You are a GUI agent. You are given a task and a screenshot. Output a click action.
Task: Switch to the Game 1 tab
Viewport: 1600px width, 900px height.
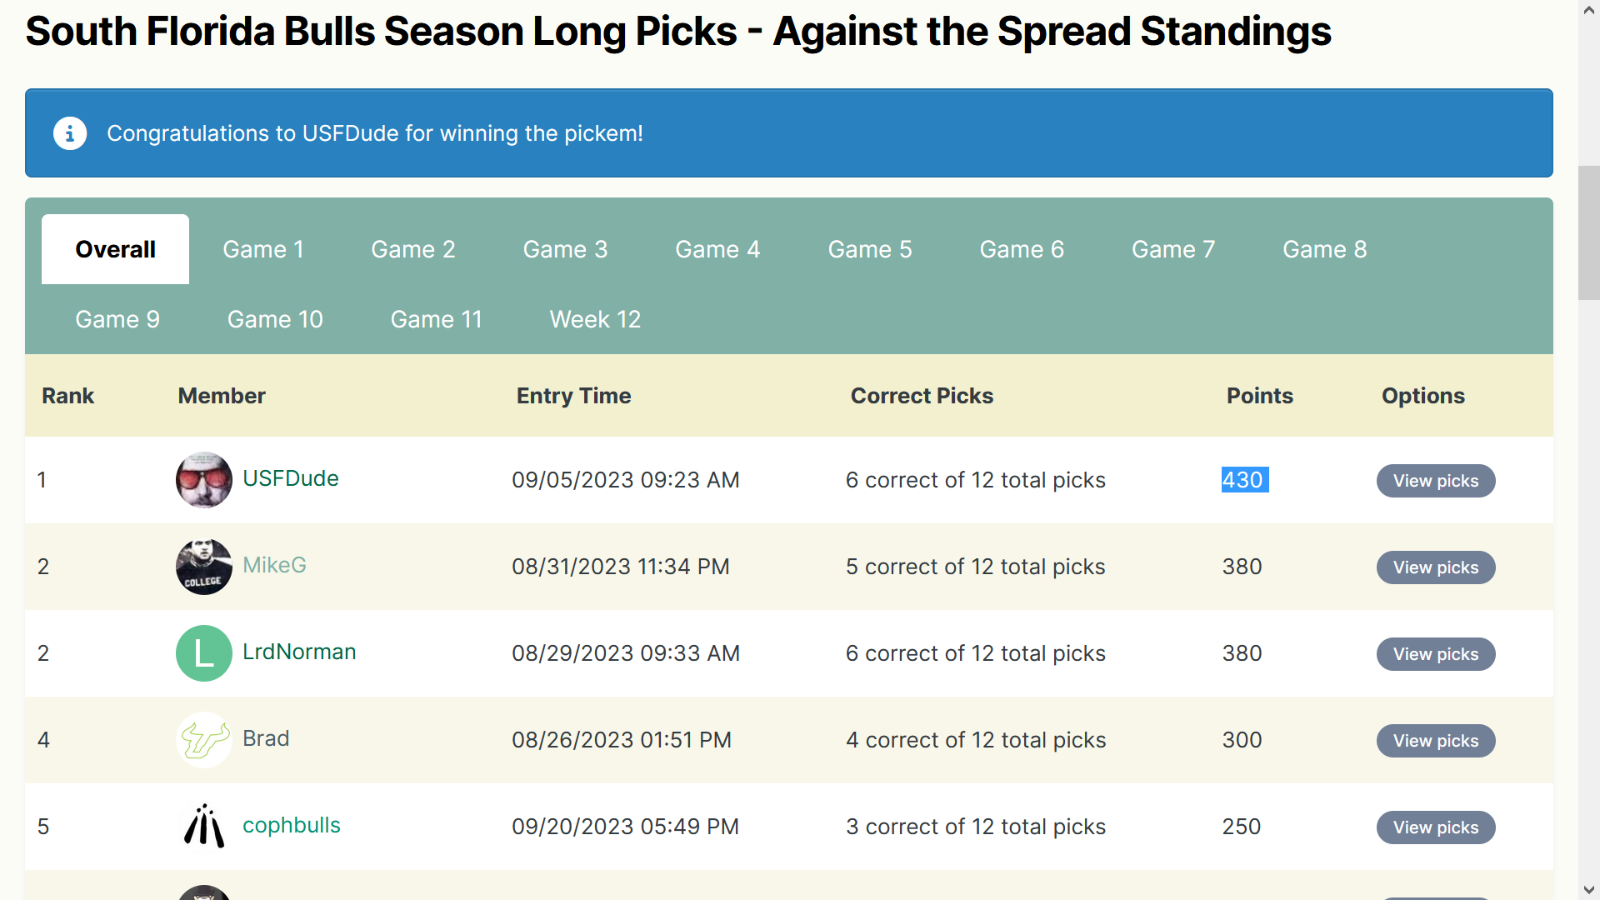click(263, 249)
